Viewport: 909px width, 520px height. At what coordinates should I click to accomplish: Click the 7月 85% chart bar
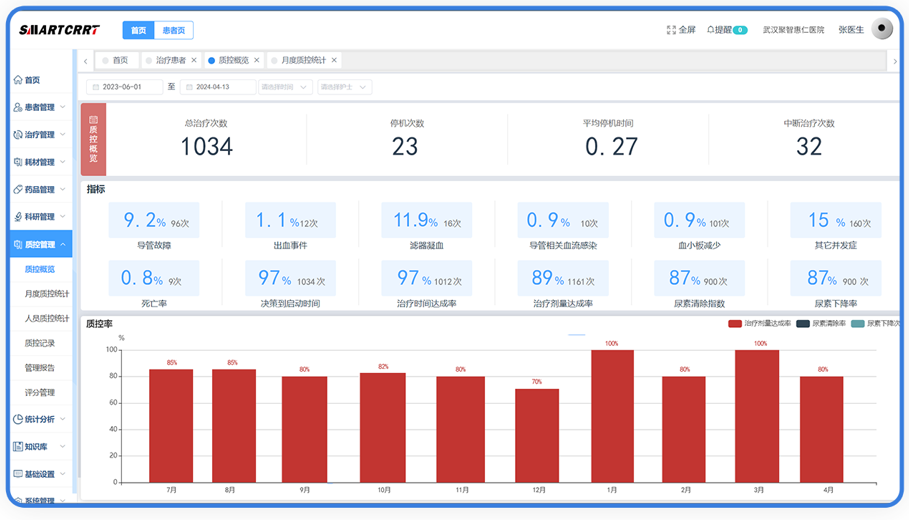coord(171,426)
